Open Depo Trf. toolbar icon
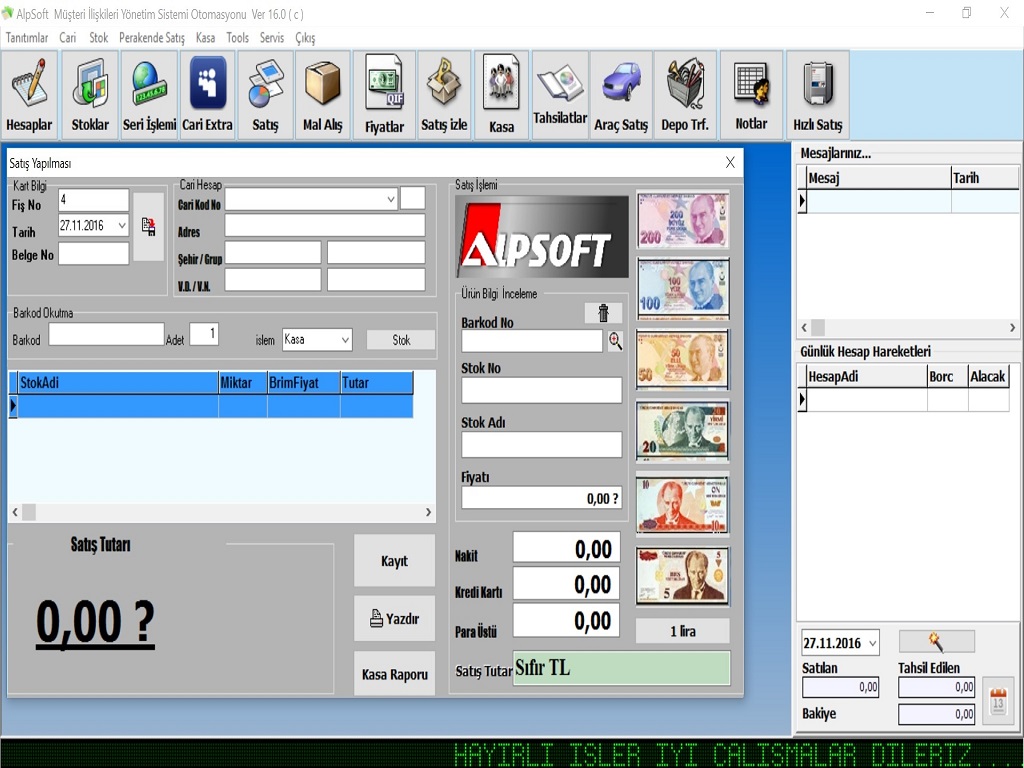This screenshot has width=1024, height=768. [684, 95]
